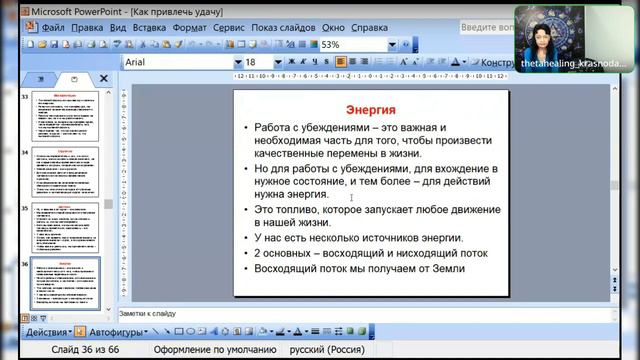Open the Окно menu
This screenshot has width=640, height=360.
click(333, 28)
